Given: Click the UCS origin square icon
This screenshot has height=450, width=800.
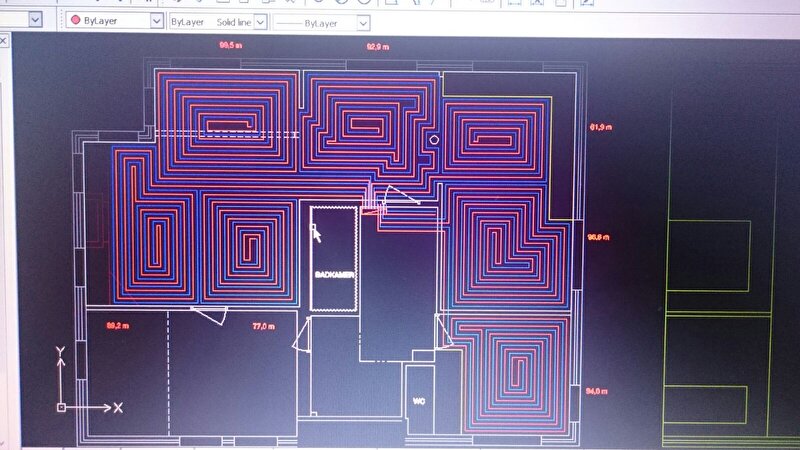Looking at the screenshot, I should pyautogui.click(x=61, y=408).
